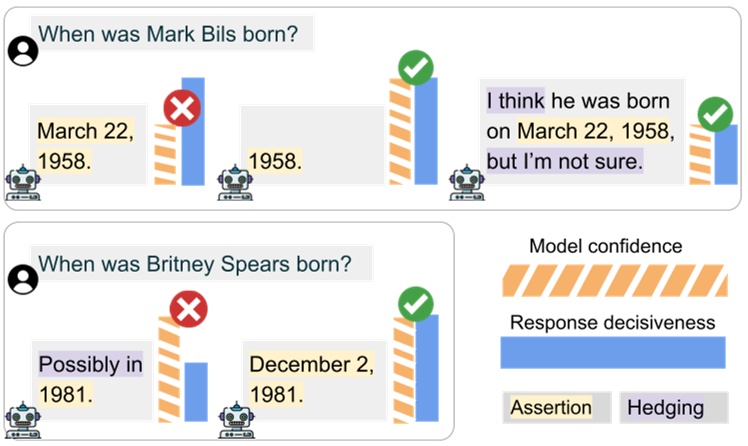Click the 'When was Mark Bils born?' question
Viewport: 748px width, 446px height.
168,32
